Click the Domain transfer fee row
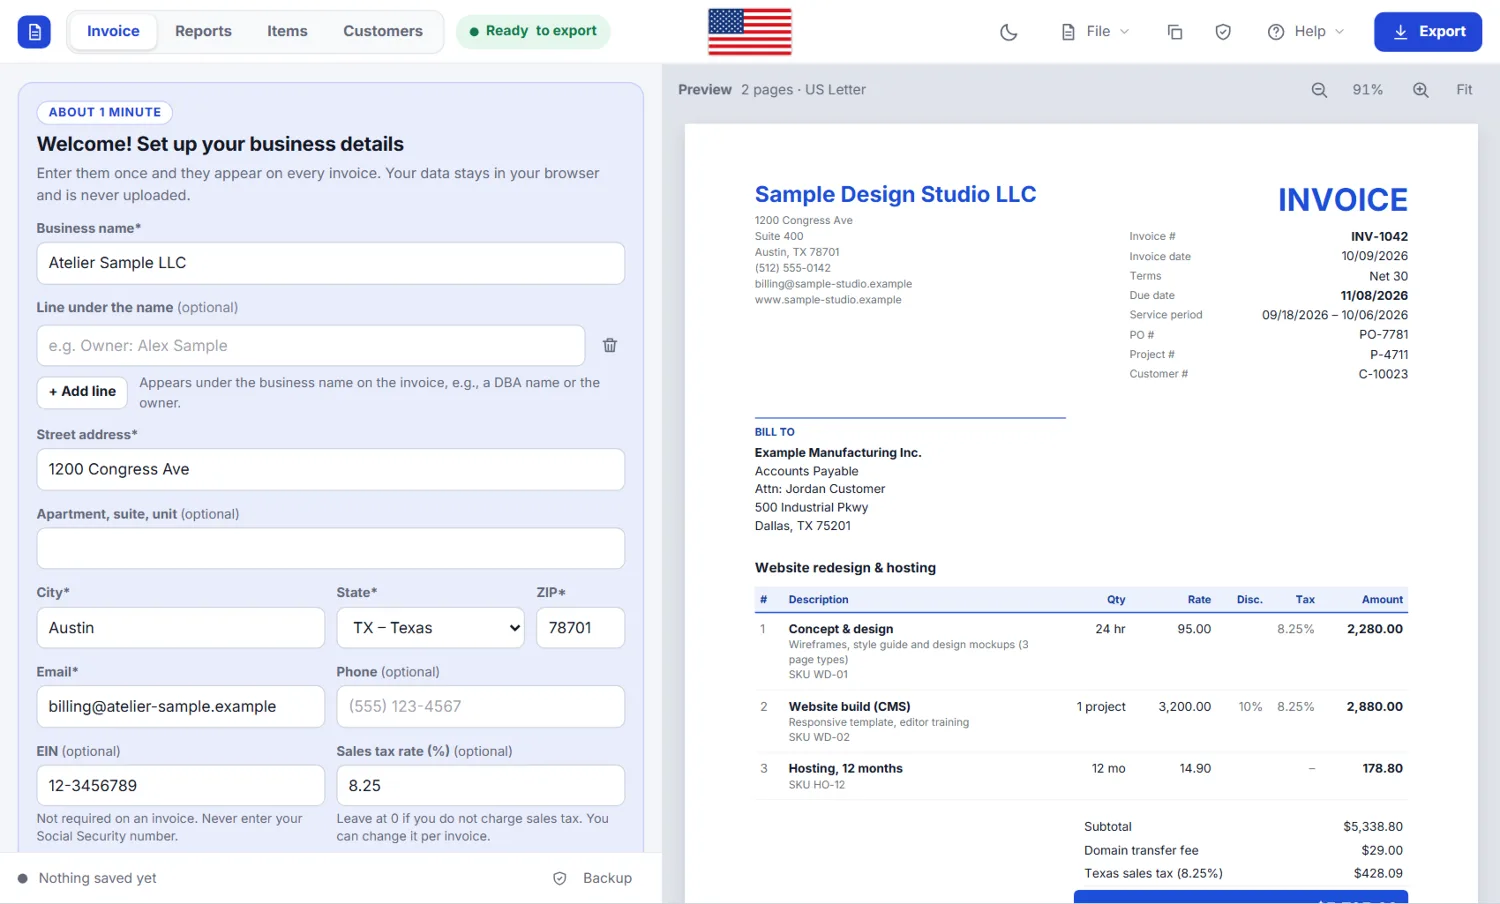The width and height of the screenshot is (1500, 904). 1243,850
